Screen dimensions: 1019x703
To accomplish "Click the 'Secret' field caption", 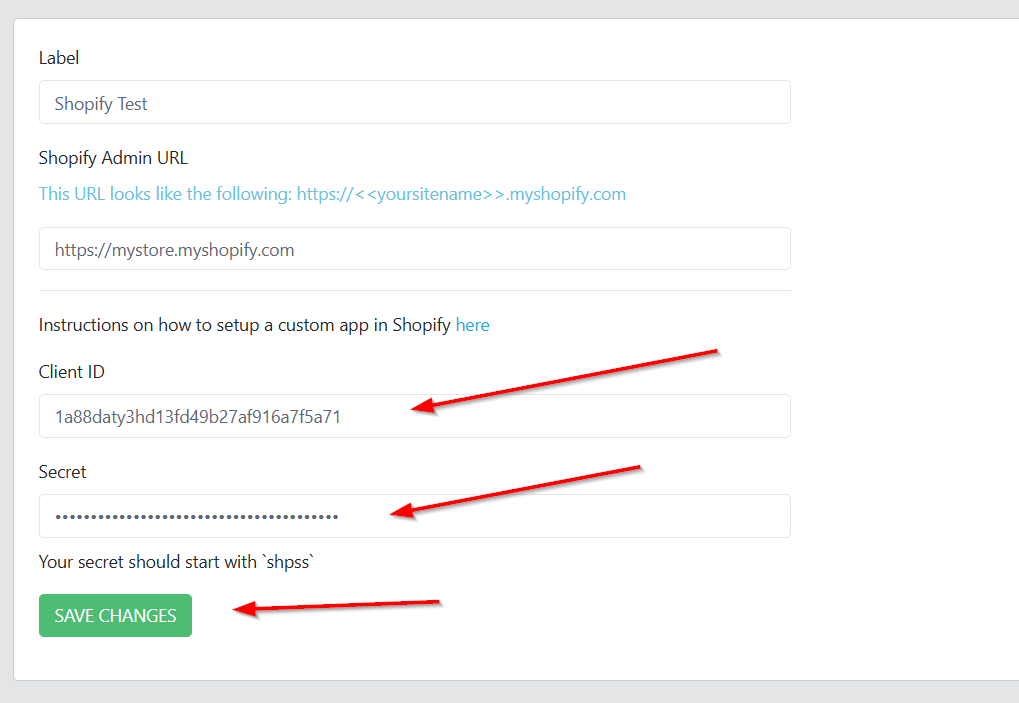I will 62,472.
